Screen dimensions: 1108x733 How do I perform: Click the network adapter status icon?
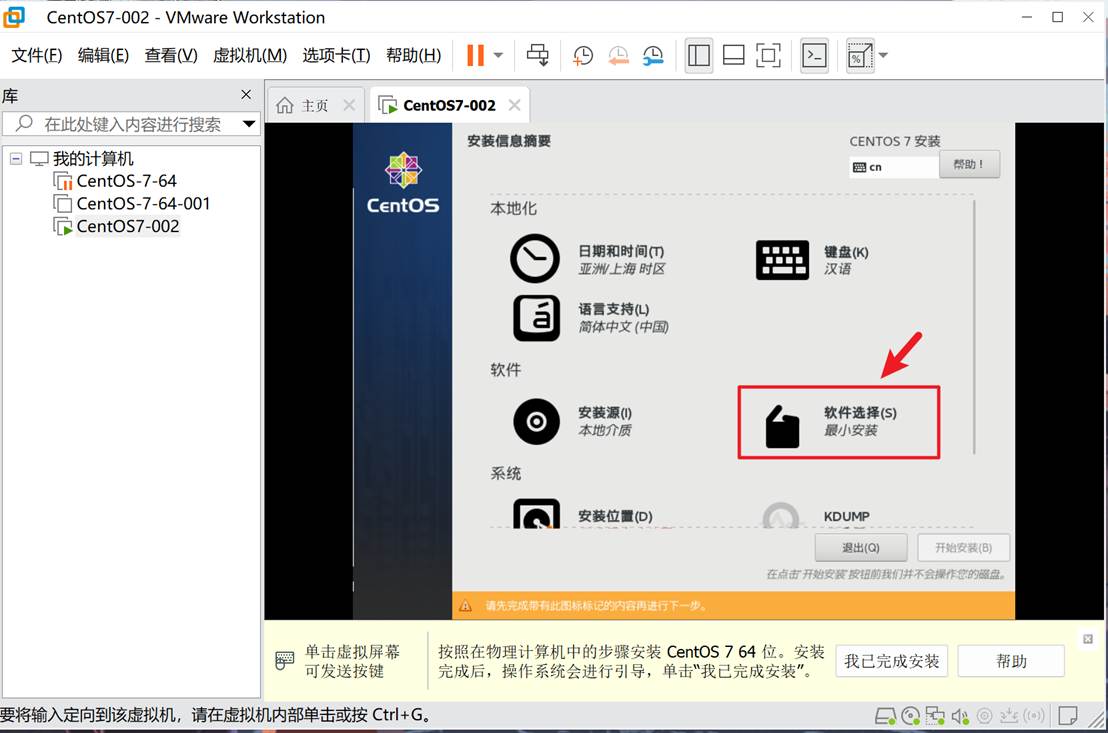coord(935,716)
